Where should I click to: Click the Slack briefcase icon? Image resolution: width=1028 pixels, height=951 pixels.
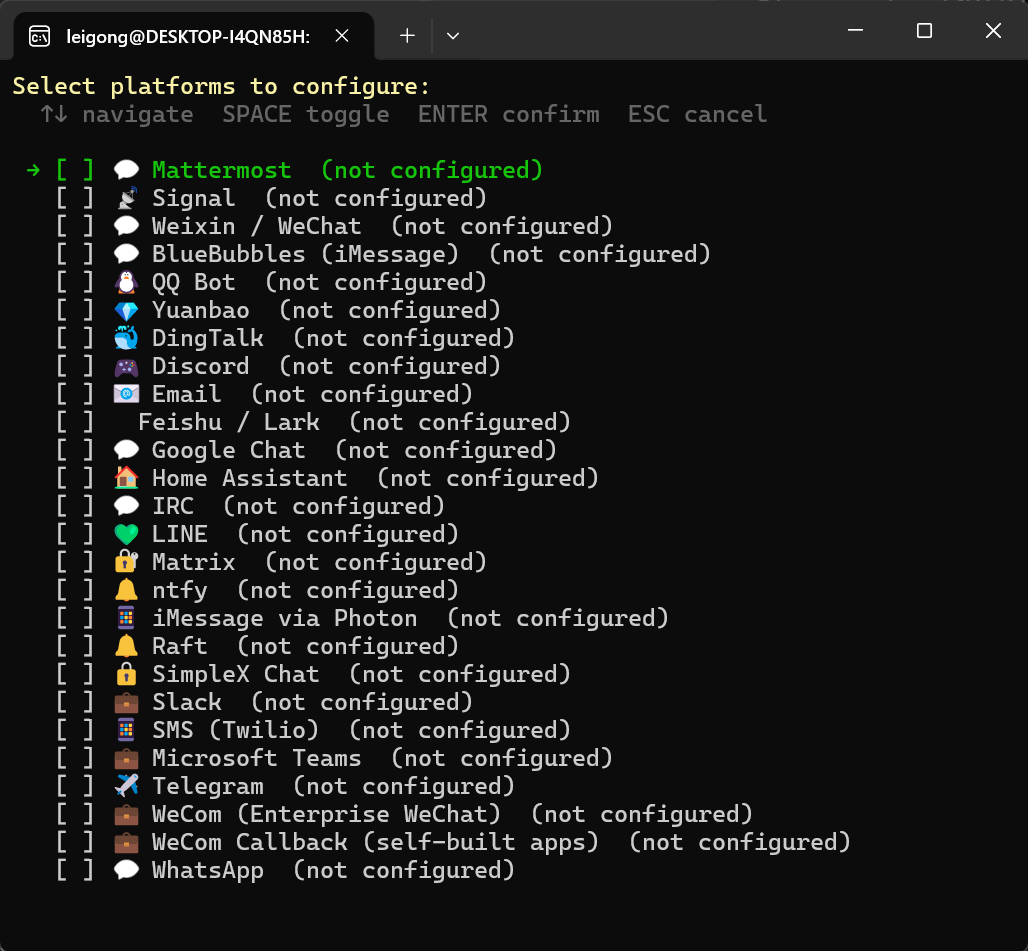(127, 703)
